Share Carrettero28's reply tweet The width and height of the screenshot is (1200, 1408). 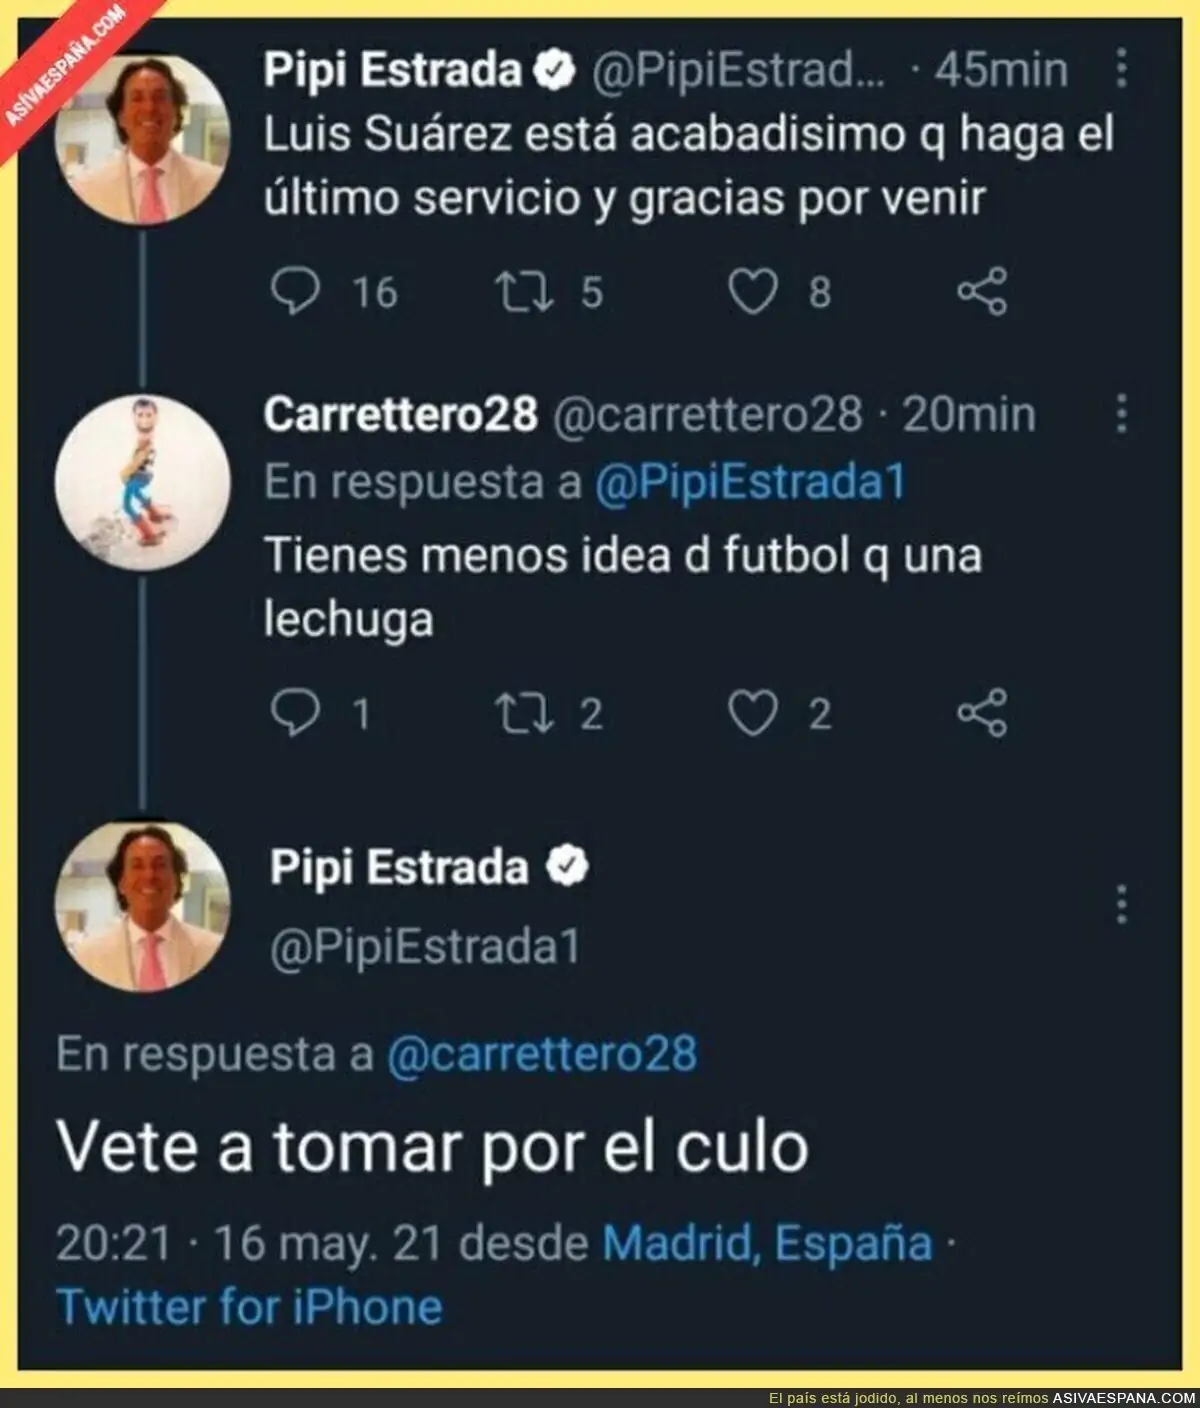tap(982, 713)
